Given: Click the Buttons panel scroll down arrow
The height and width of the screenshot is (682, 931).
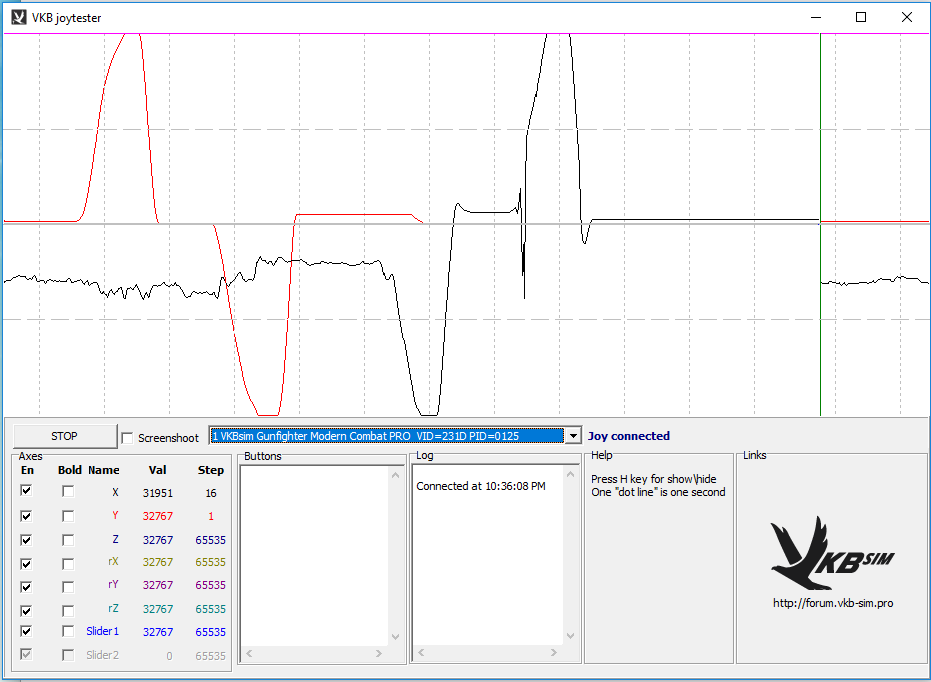Looking at the screenshot, I should coord(395,637).
